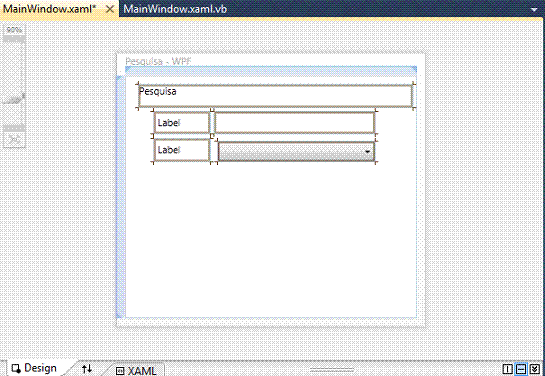Collapse the pane with double-chevron icon

click(x=535, y=369)
